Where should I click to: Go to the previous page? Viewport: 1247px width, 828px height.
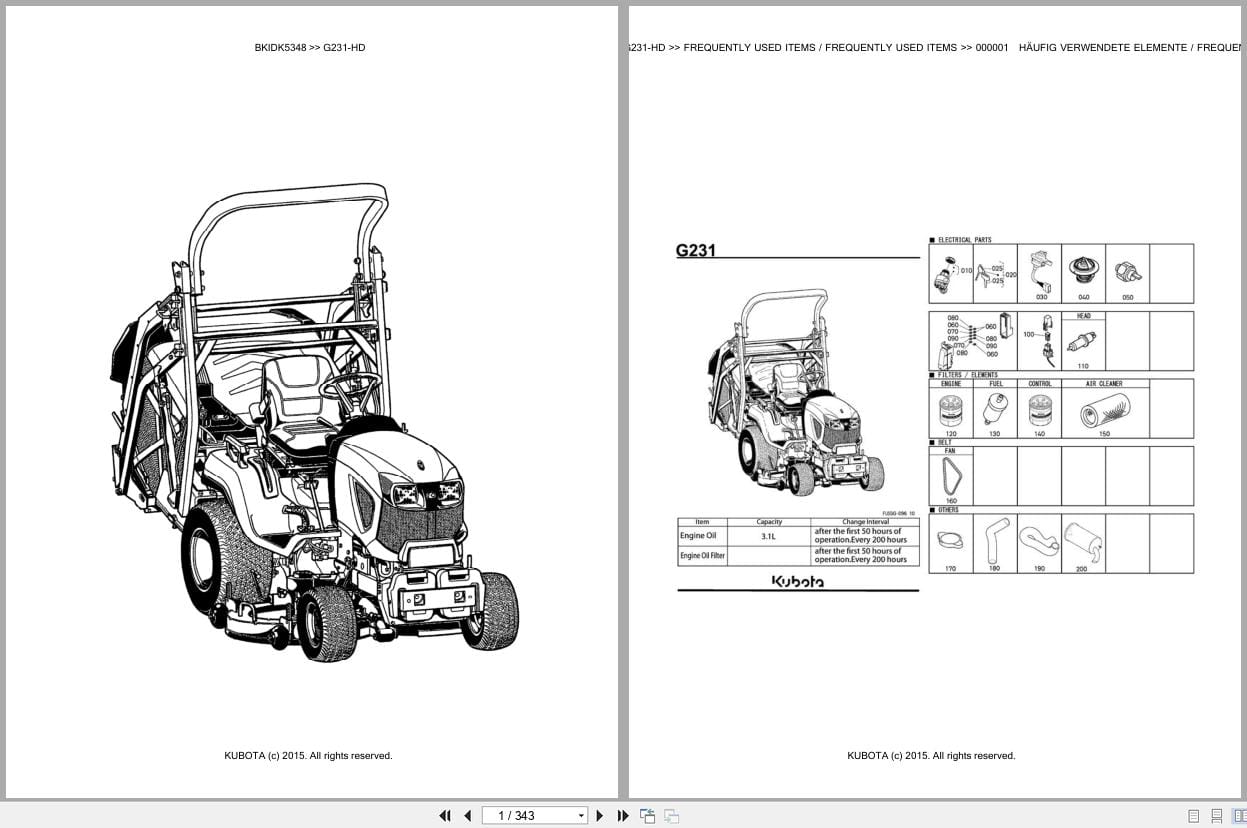[x=467, y=816]
